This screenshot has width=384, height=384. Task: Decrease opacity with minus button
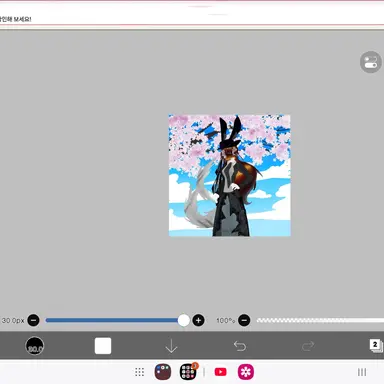pyautogui.click(x=244, y=320)
